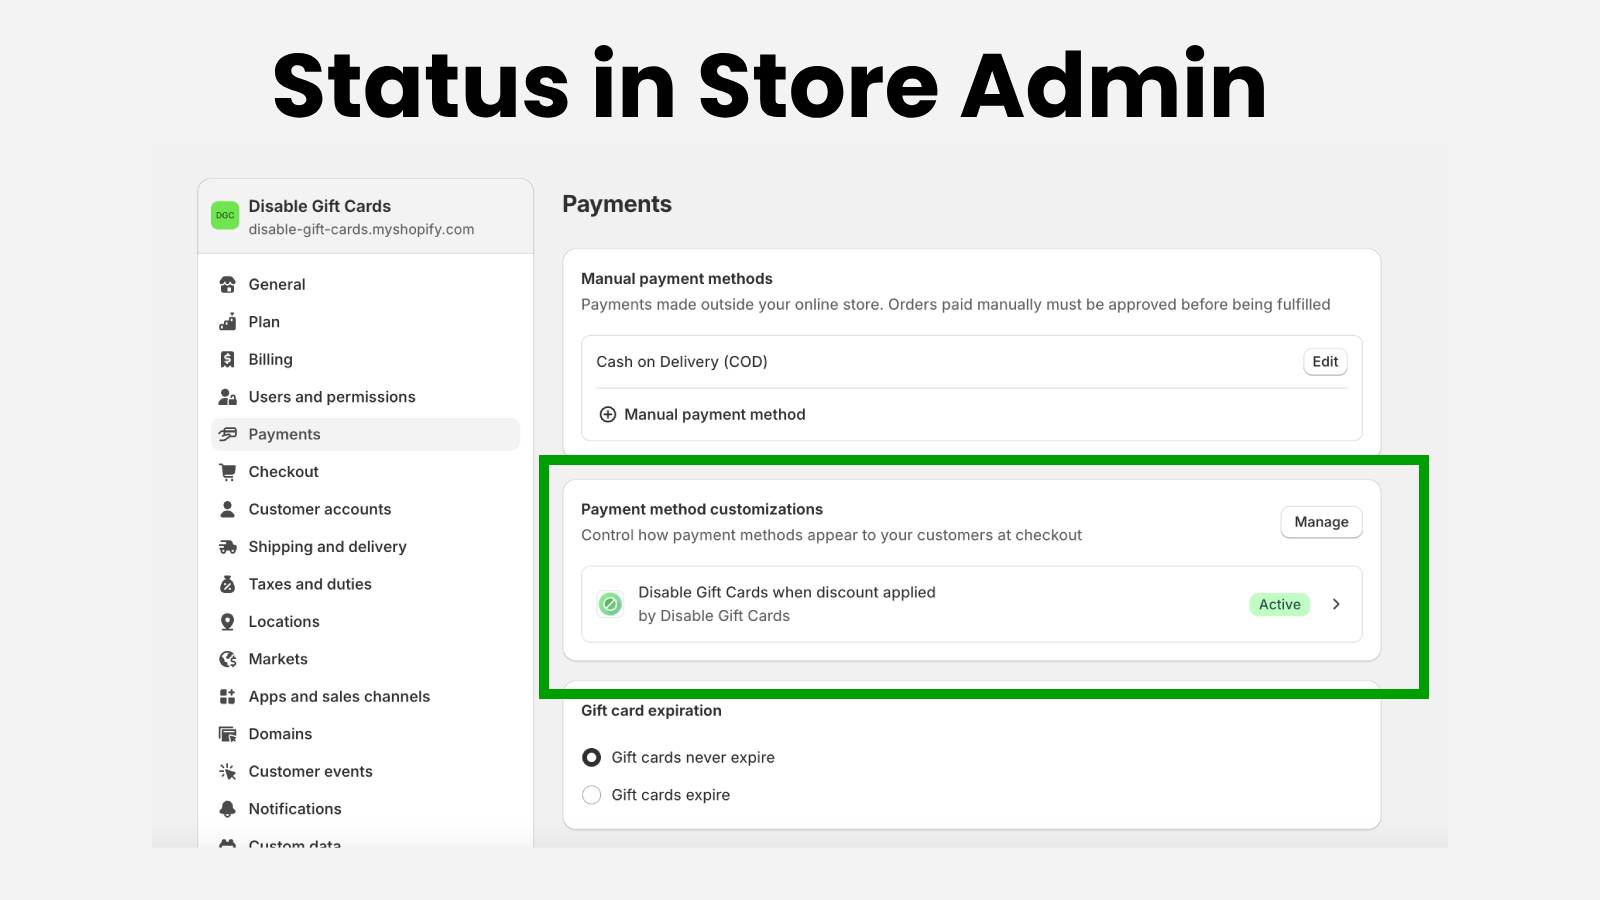Edit the Cash on Delivery payment method

coord(1324,361)
